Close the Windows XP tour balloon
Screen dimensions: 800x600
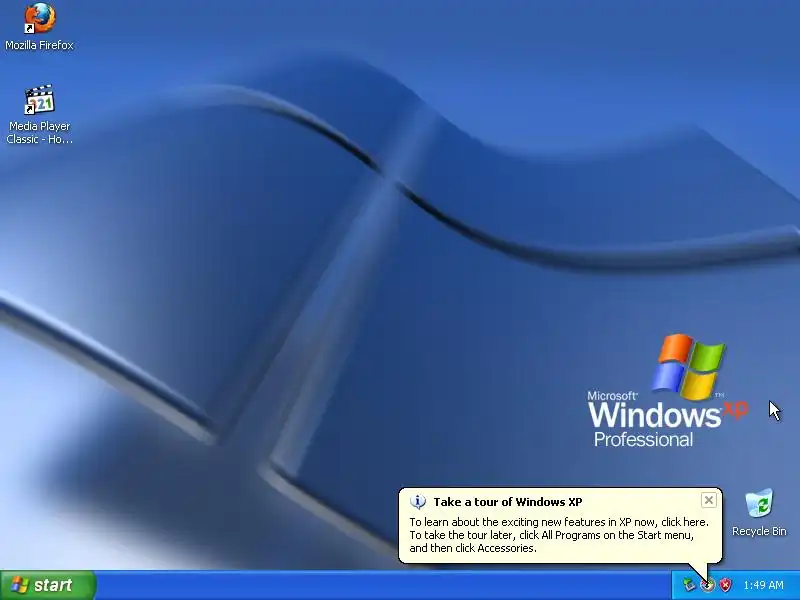coord(709,501)
